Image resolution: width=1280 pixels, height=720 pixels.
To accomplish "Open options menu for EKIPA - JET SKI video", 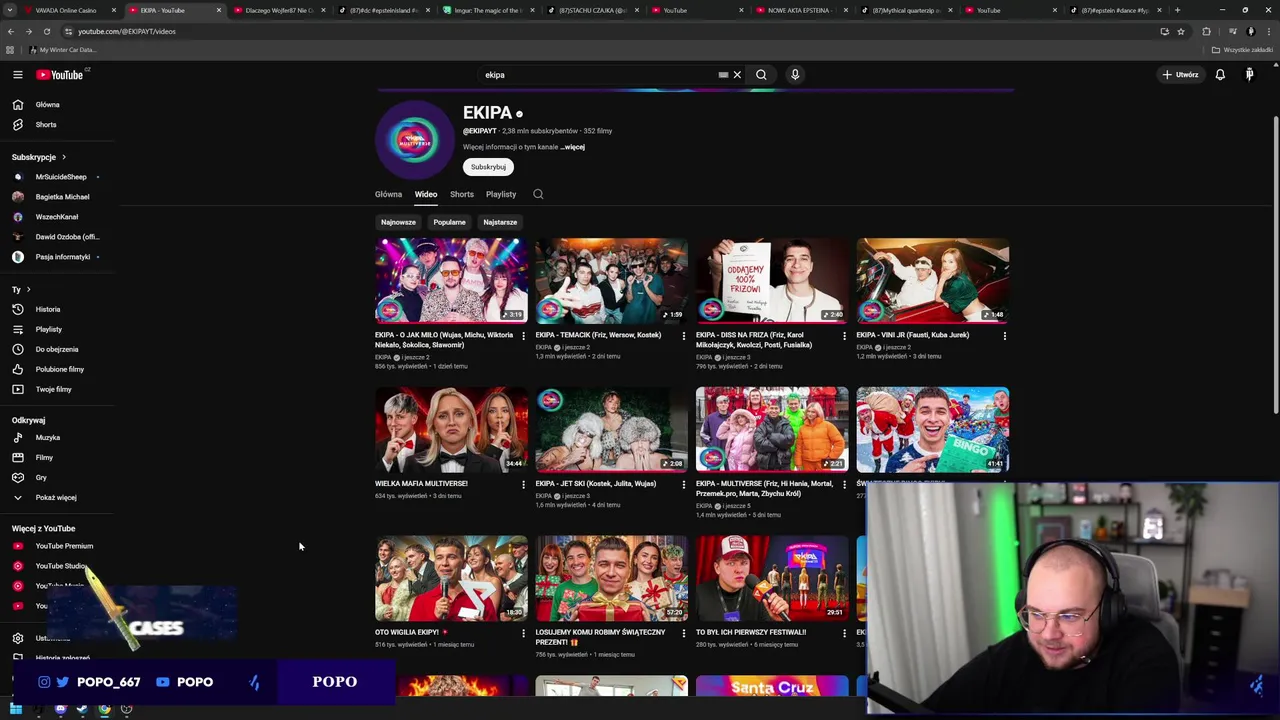I will click(684, 484).
